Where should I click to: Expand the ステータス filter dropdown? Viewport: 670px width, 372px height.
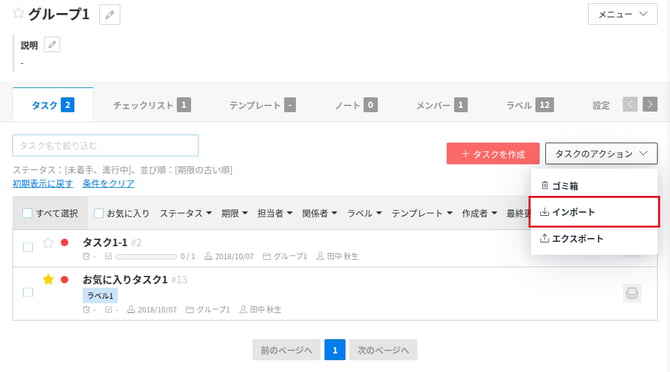click(185, 213)
